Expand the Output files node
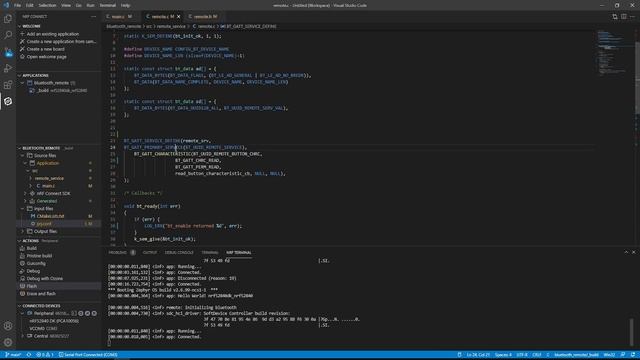Screen dimensions: 640x360 tap(22, 231)
